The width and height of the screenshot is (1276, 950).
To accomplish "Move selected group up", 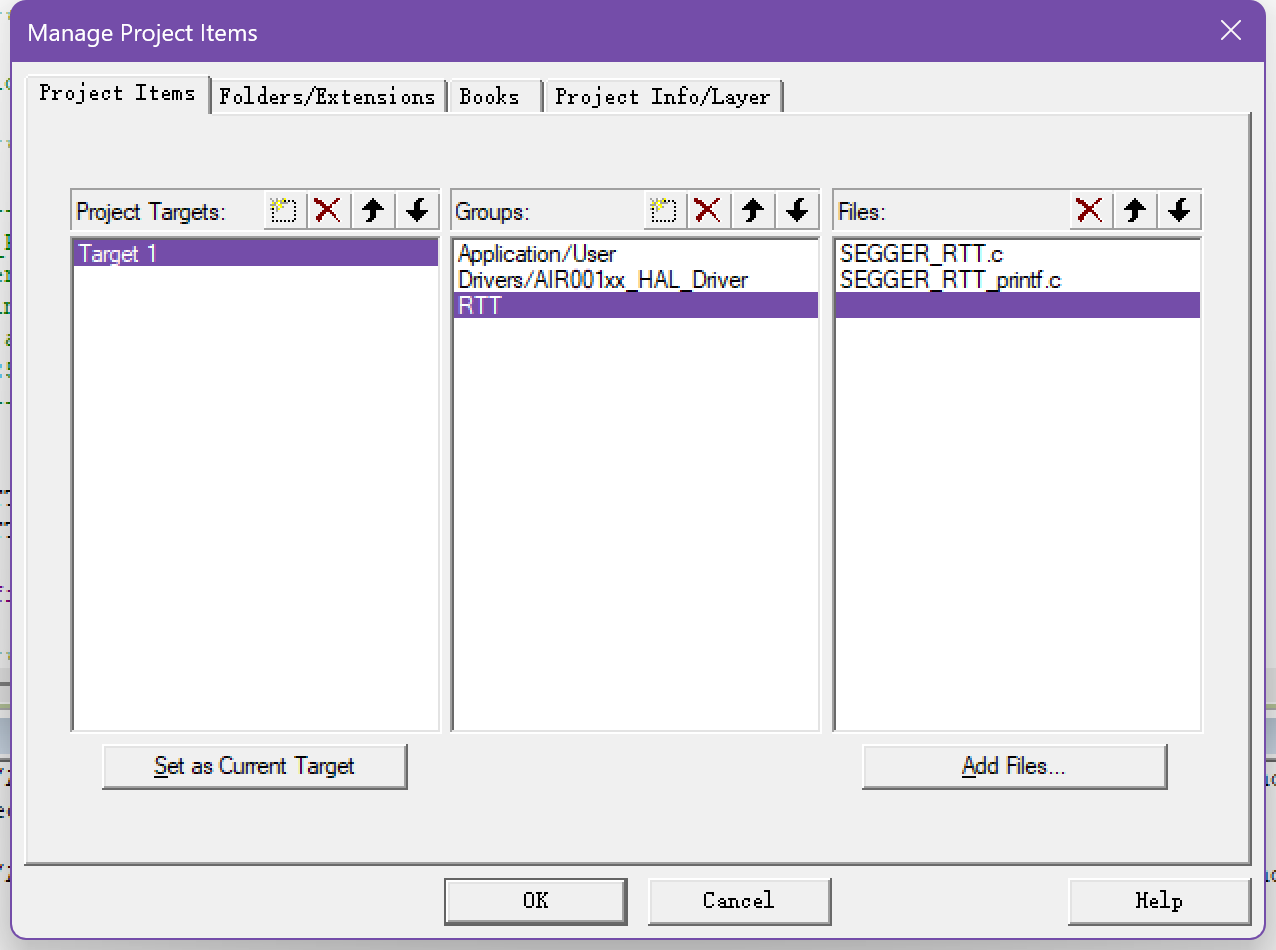I will click(x=753, y=211).
